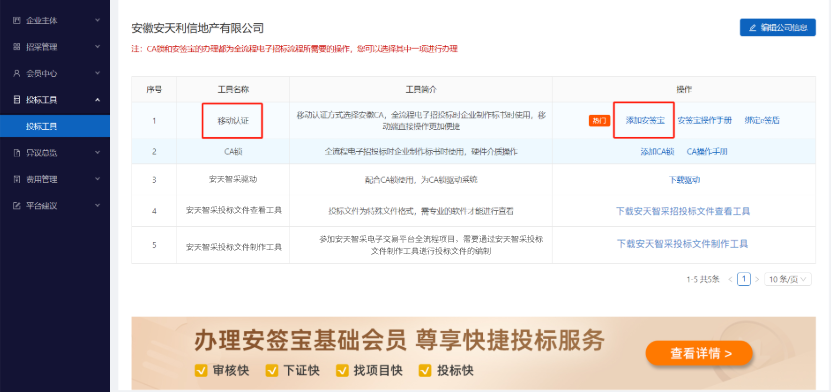Click the orange 查看详情 banner button

tap(699, 353)
